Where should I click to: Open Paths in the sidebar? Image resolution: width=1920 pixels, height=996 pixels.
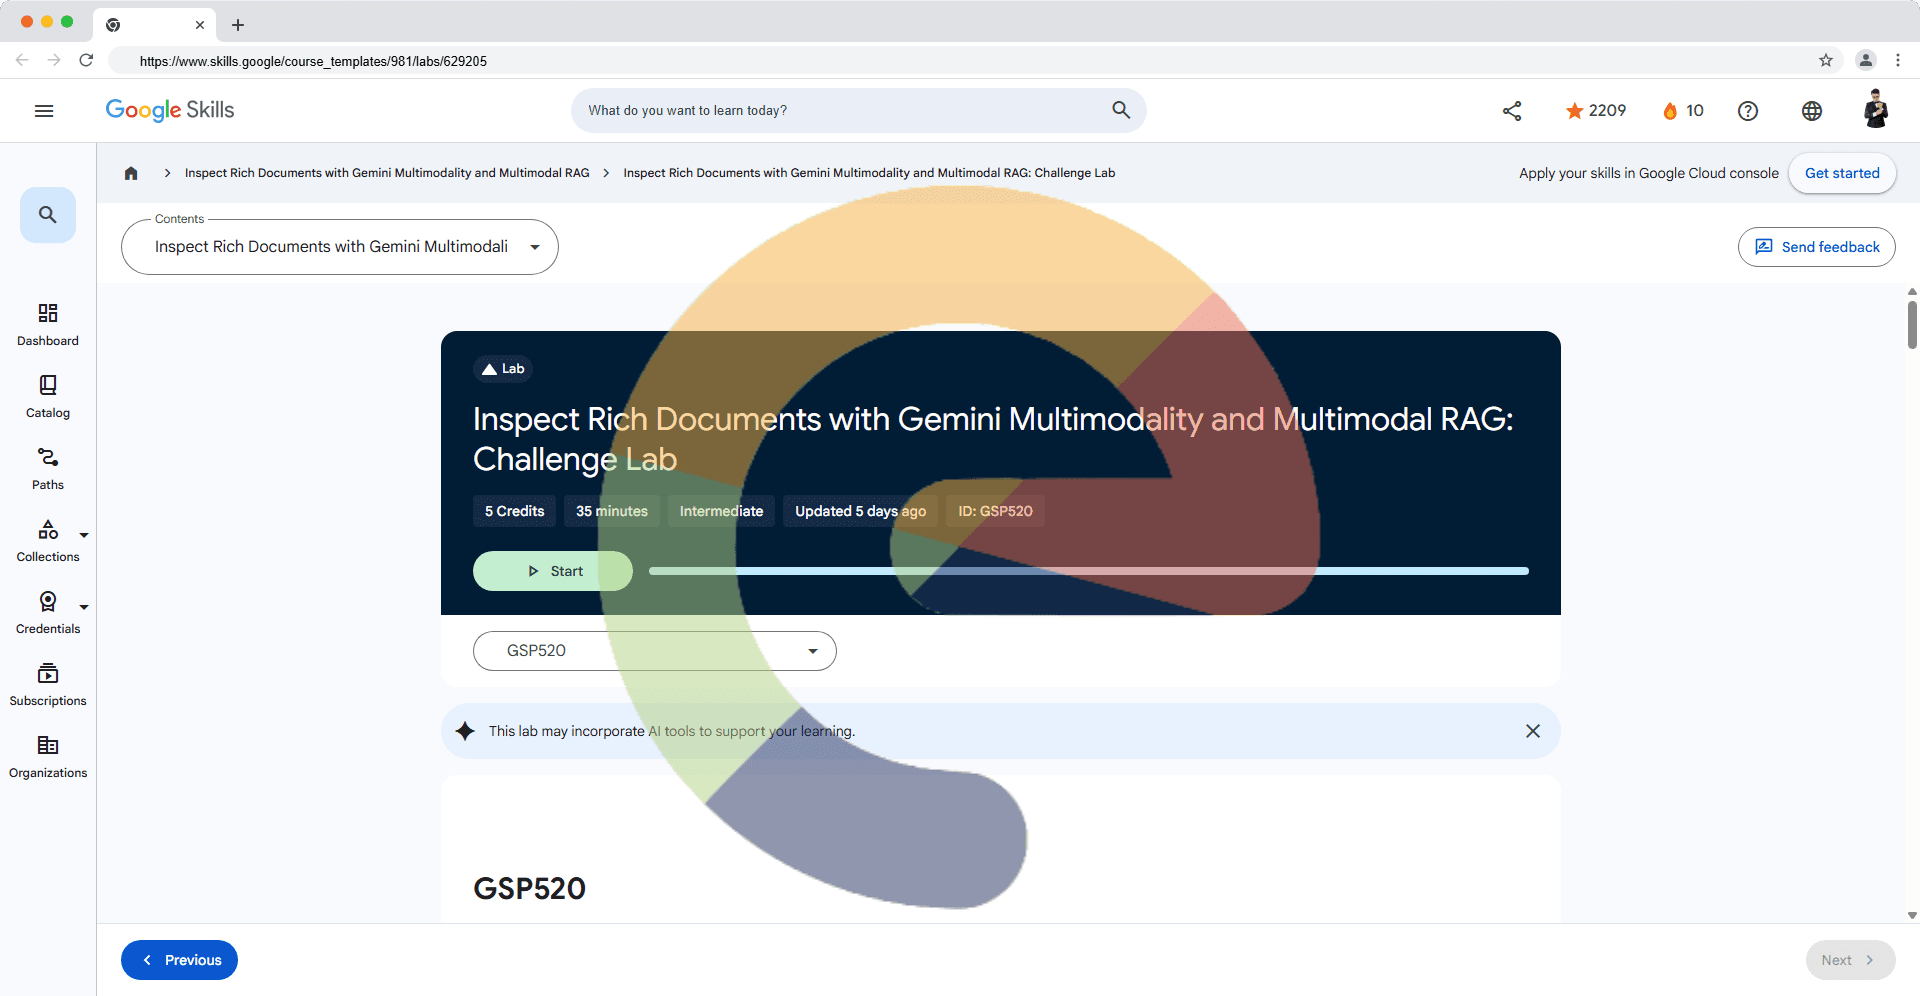point(48,469)
